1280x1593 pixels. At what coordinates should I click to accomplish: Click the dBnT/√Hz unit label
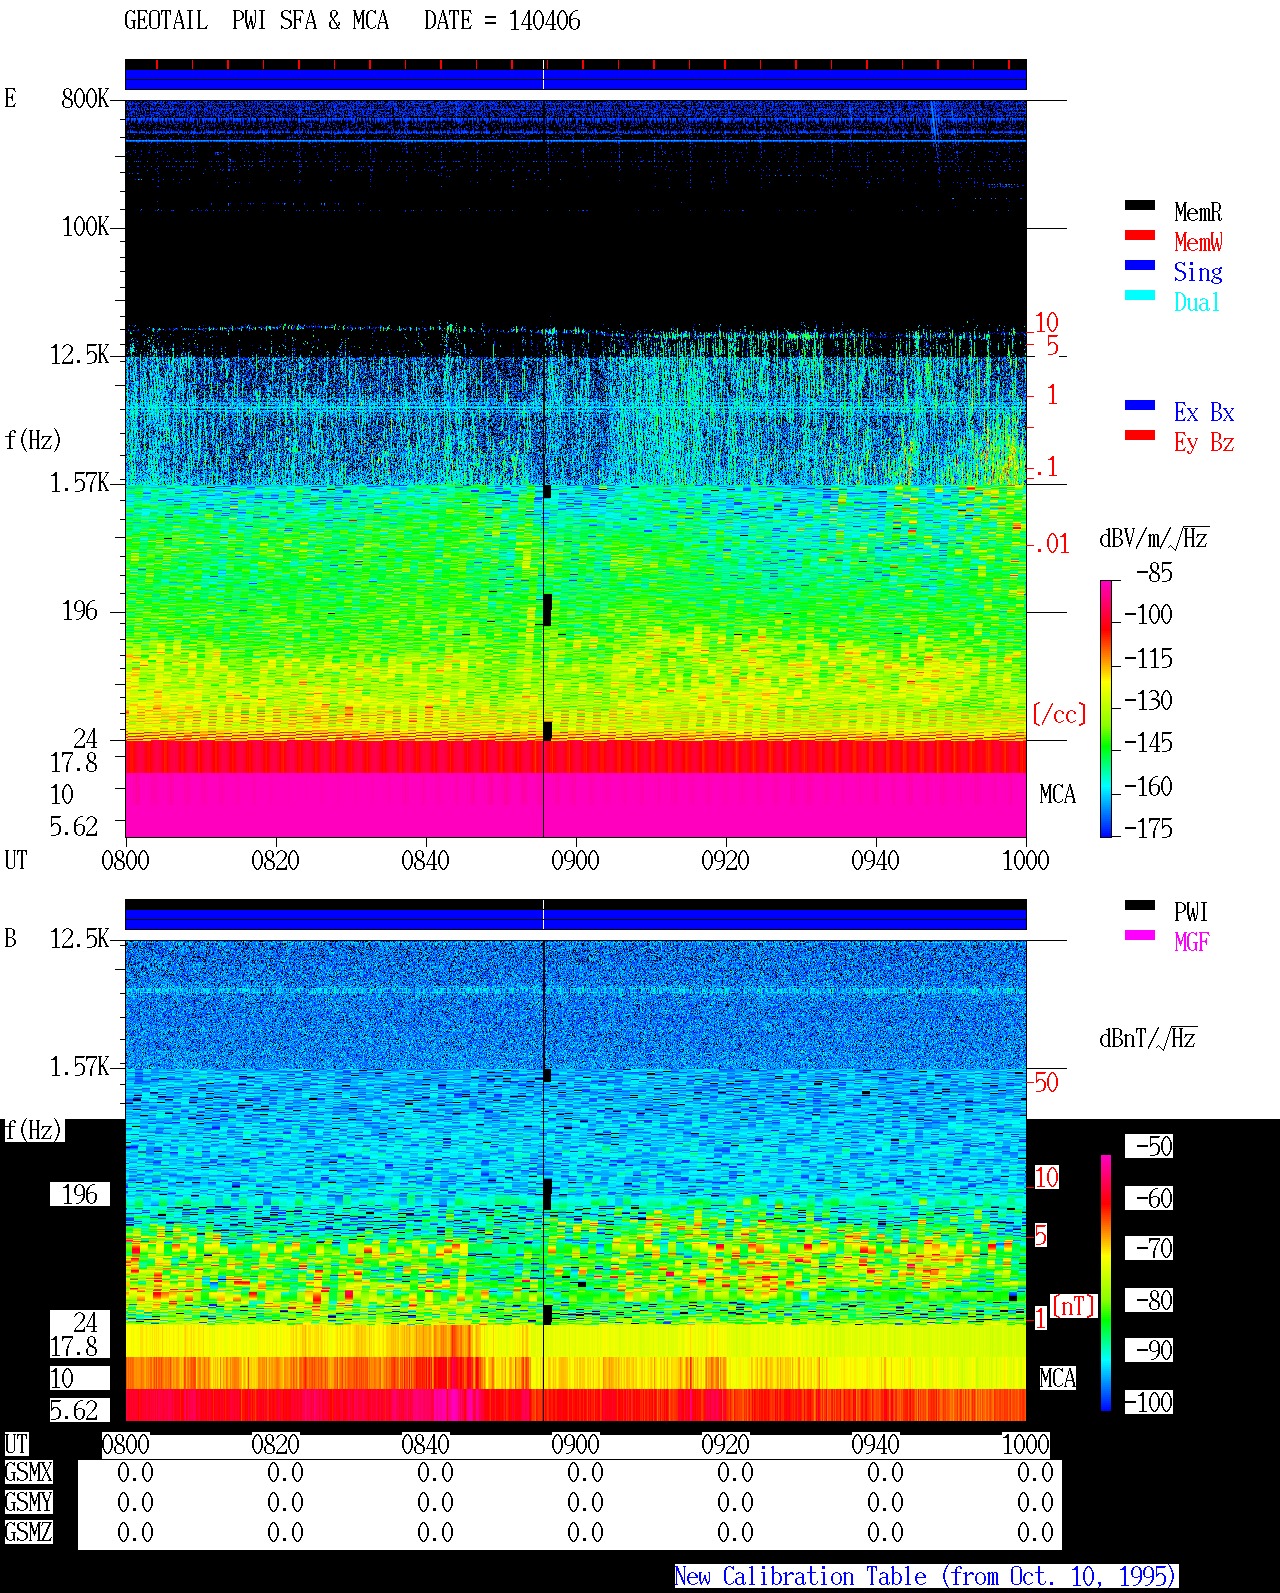click(1147, 1038)
